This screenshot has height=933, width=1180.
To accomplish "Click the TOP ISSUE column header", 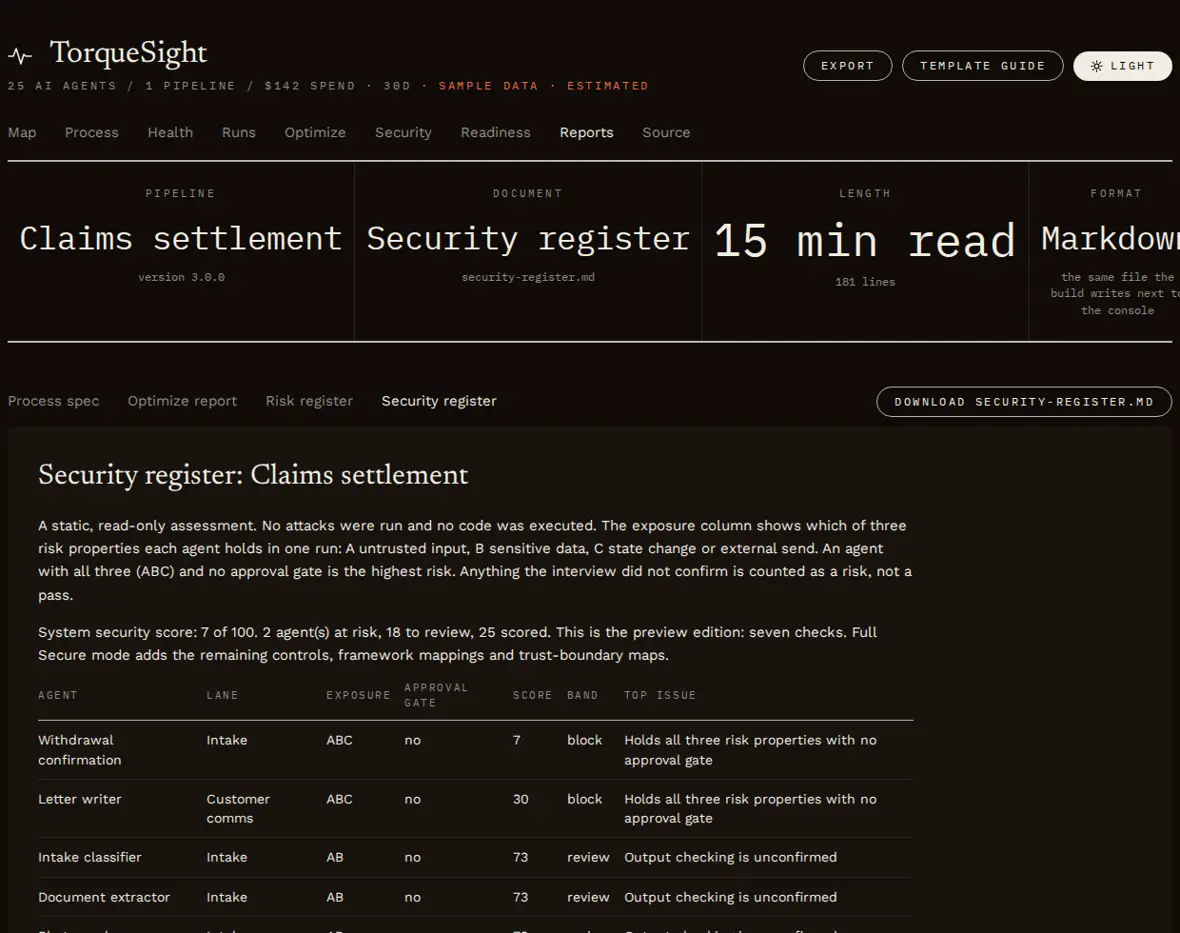I will (x=660, y=695).
